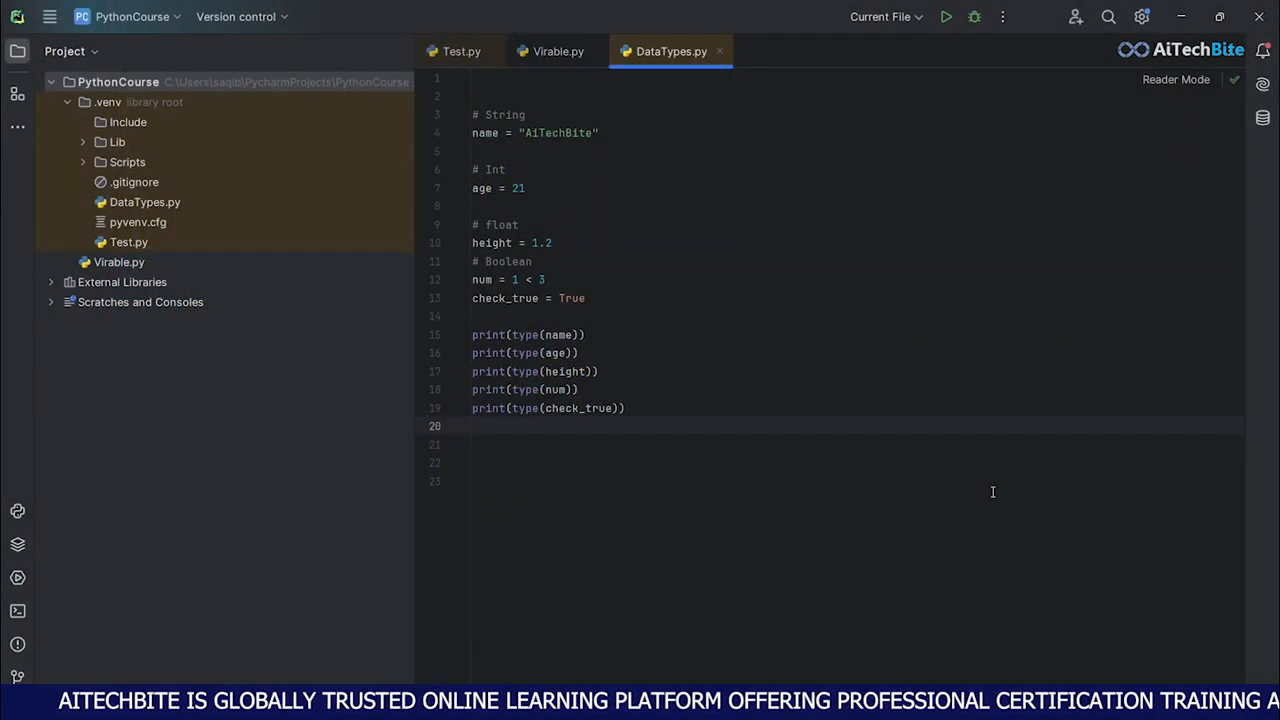Open the Notifications bell
The width and height of the screenshot is (1280, 720).
tap(1263, 51)
